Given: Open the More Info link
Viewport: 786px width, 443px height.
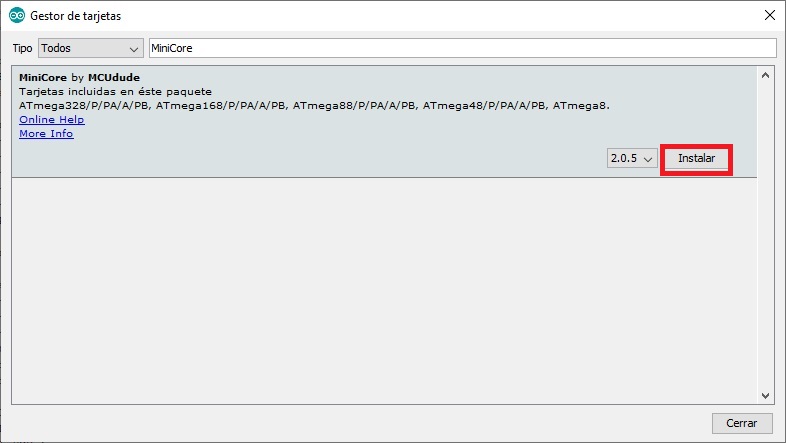Looking at the screenshot, I should pos(46,133).
